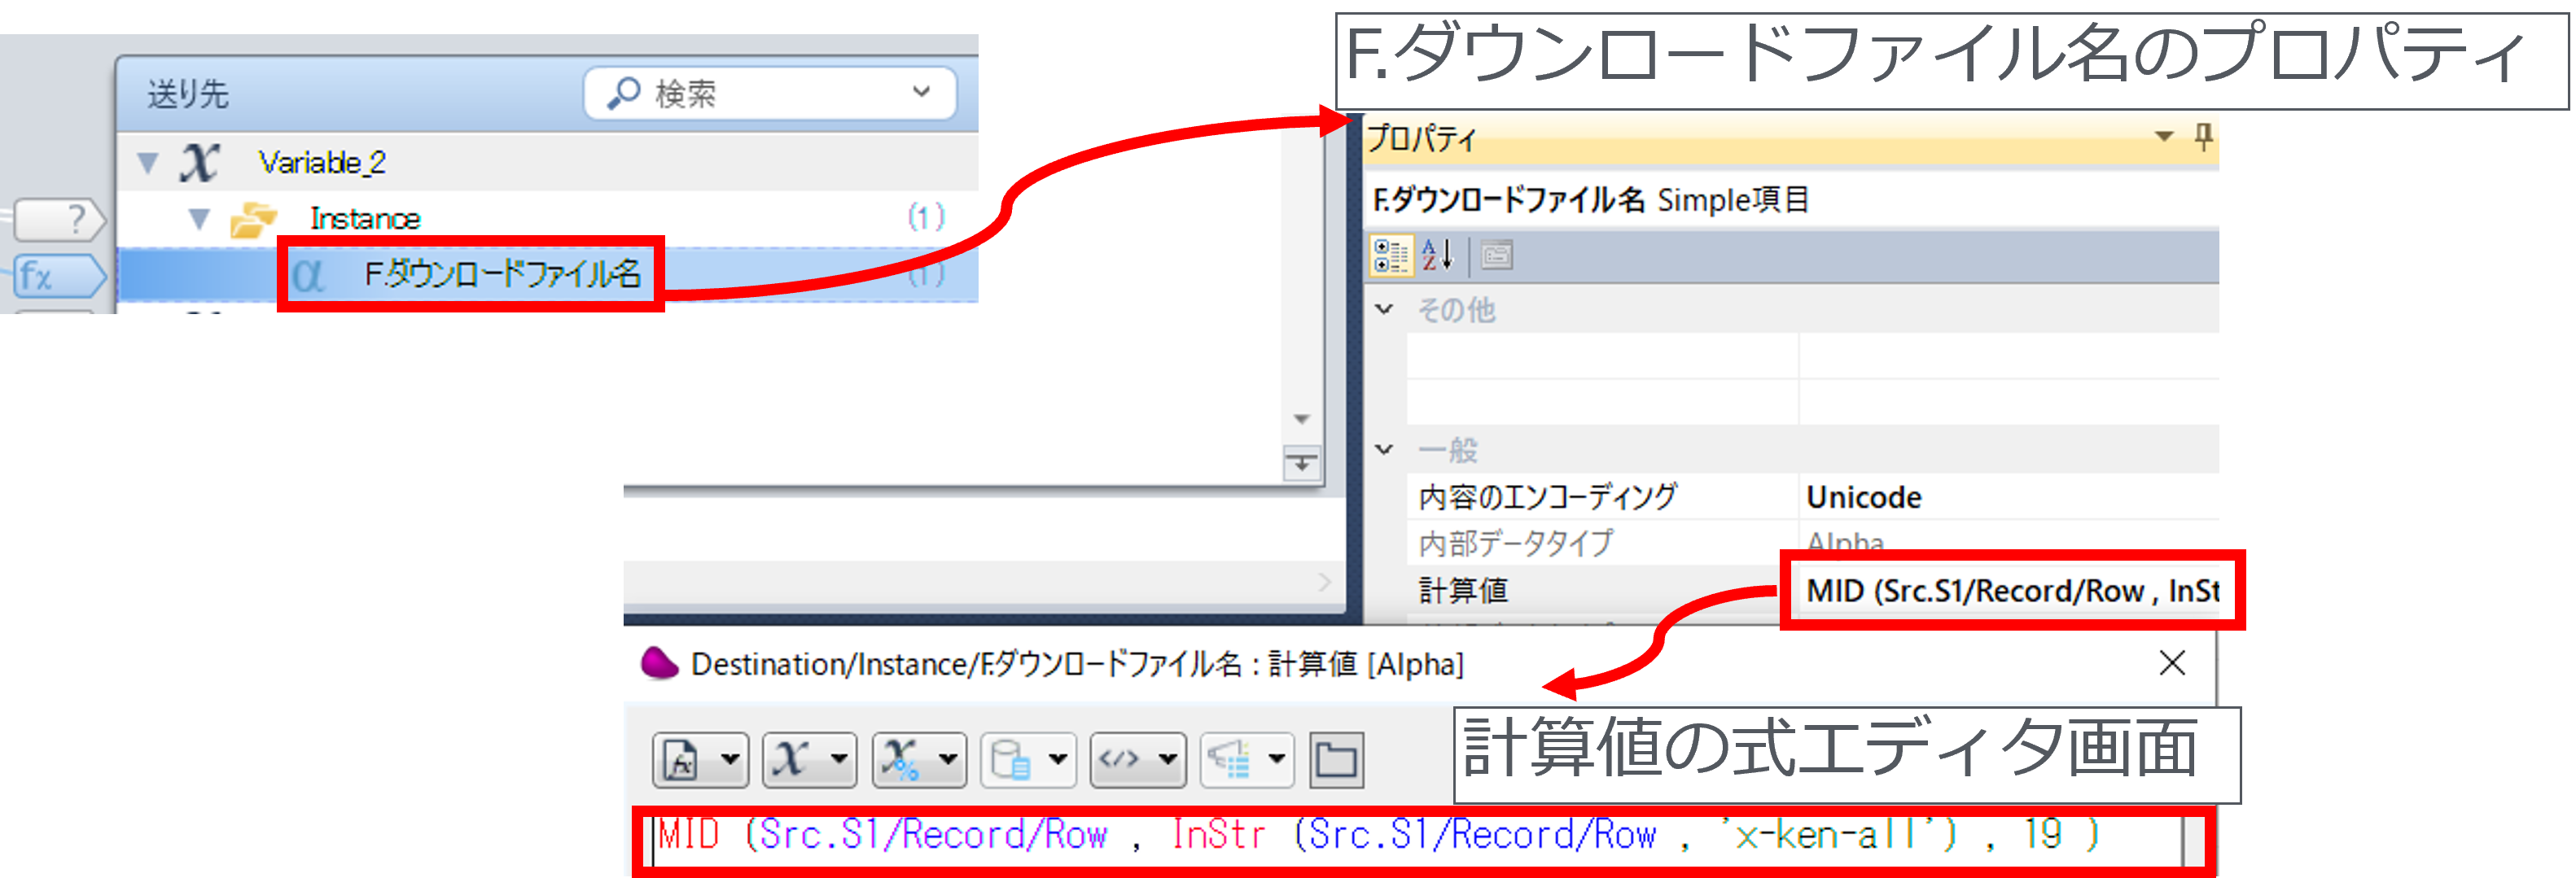The height and width of the screenshot is (878, 2576).
Task: Open the tree list dropdown arrow
Action: 1277,760
